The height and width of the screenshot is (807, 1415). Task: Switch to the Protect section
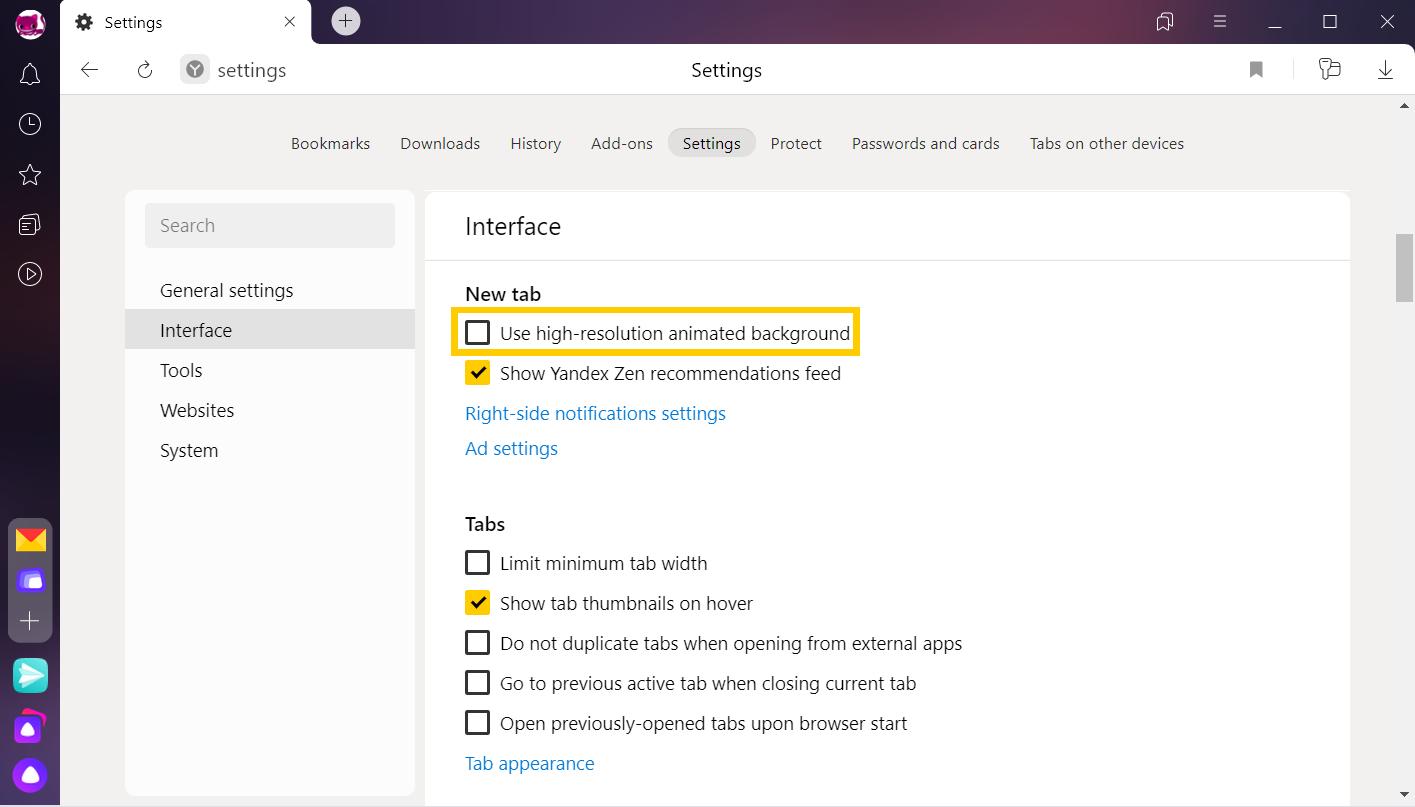pos(796,143)
